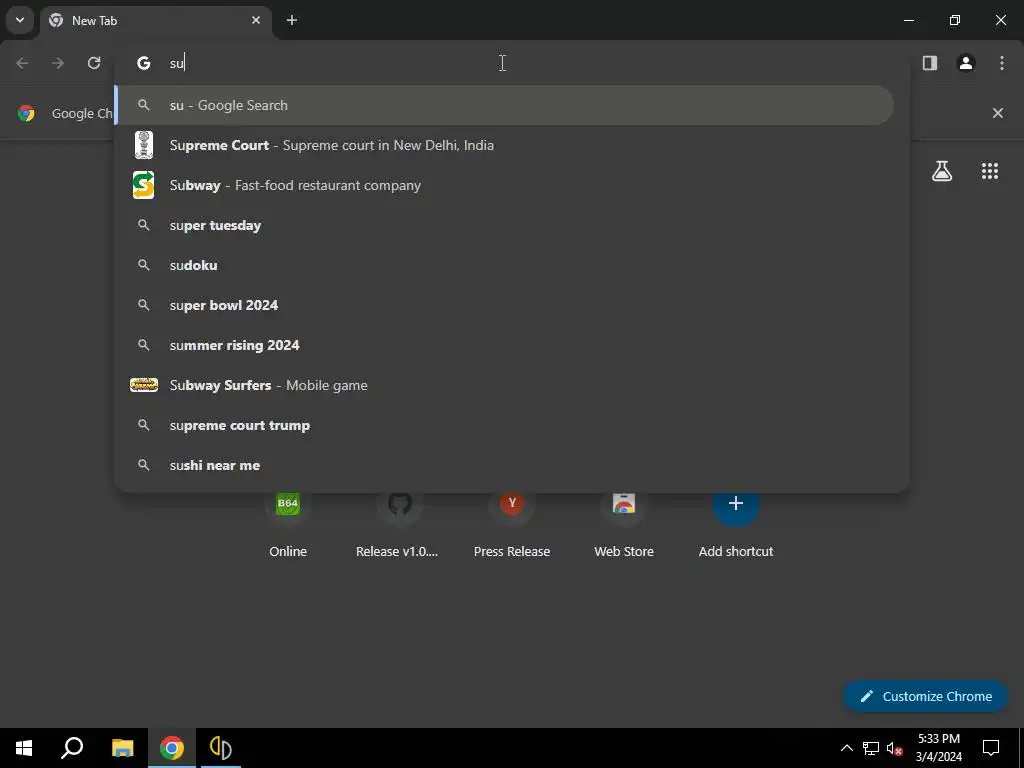Dismiss the Google Chrome infobar
Viewport: 1024px width, 768px height.
click(998, 113)
